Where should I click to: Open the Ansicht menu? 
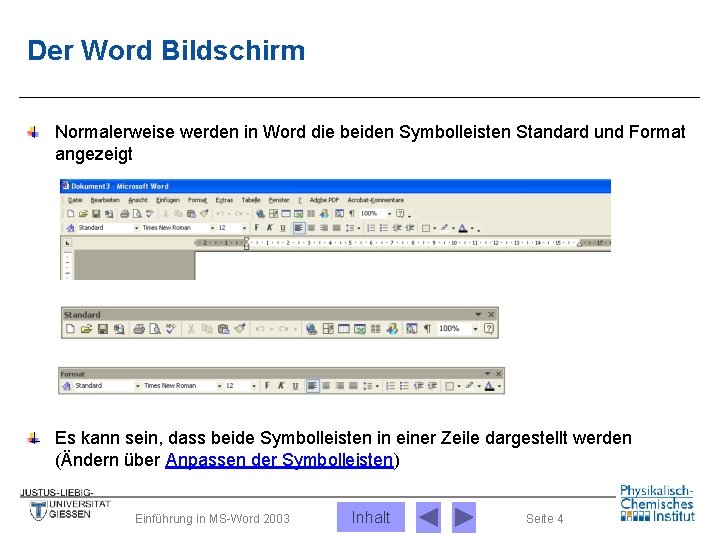138,200
